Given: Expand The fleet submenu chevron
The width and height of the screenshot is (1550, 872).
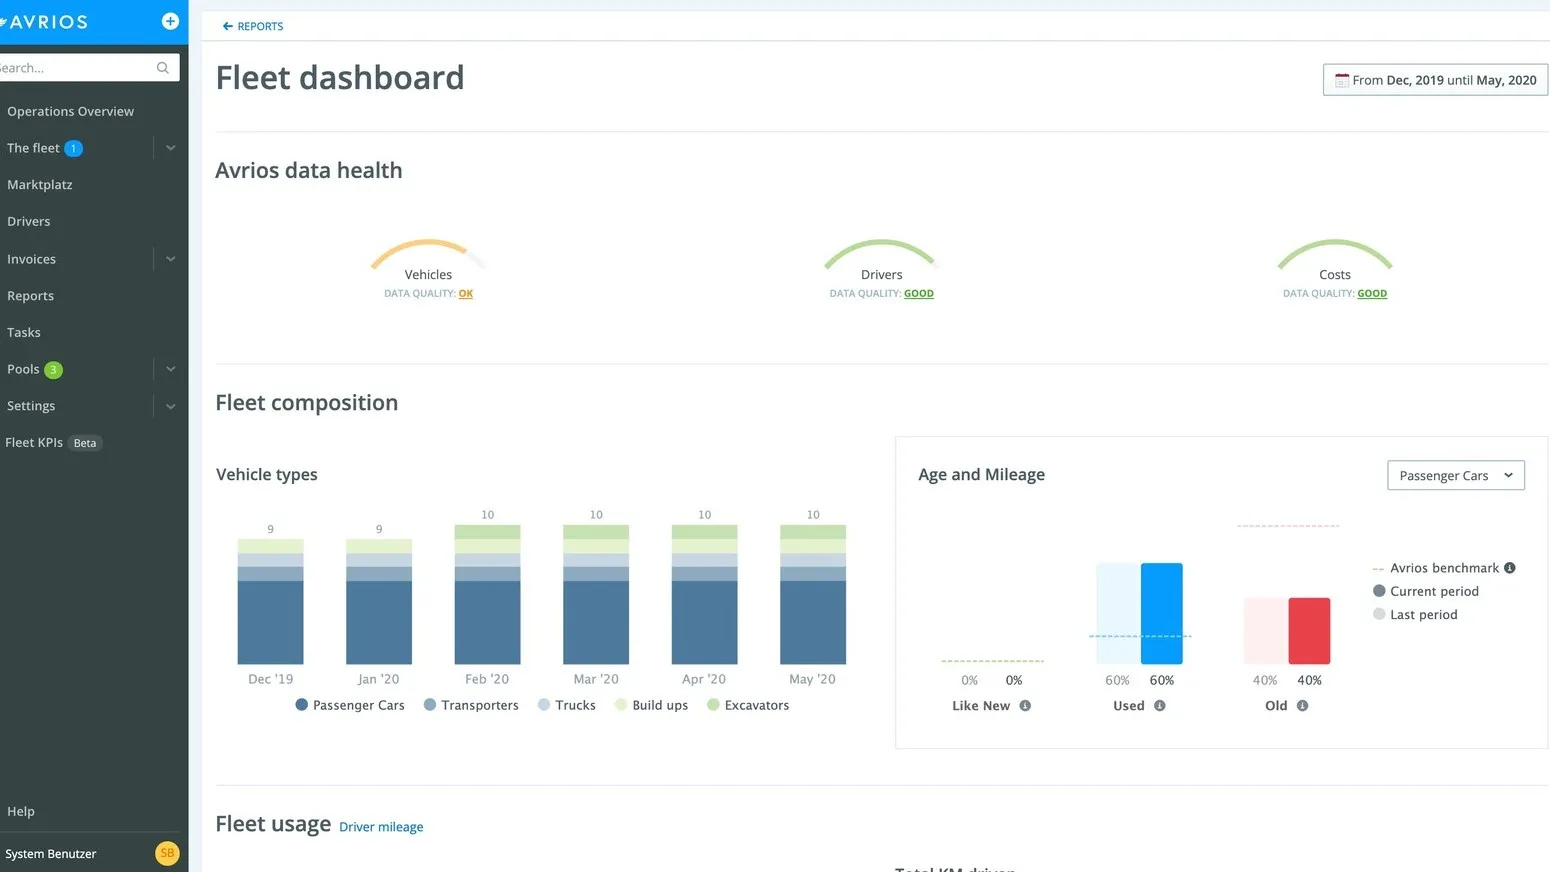Looking at the screenshot, I should (x=171, y=148).
